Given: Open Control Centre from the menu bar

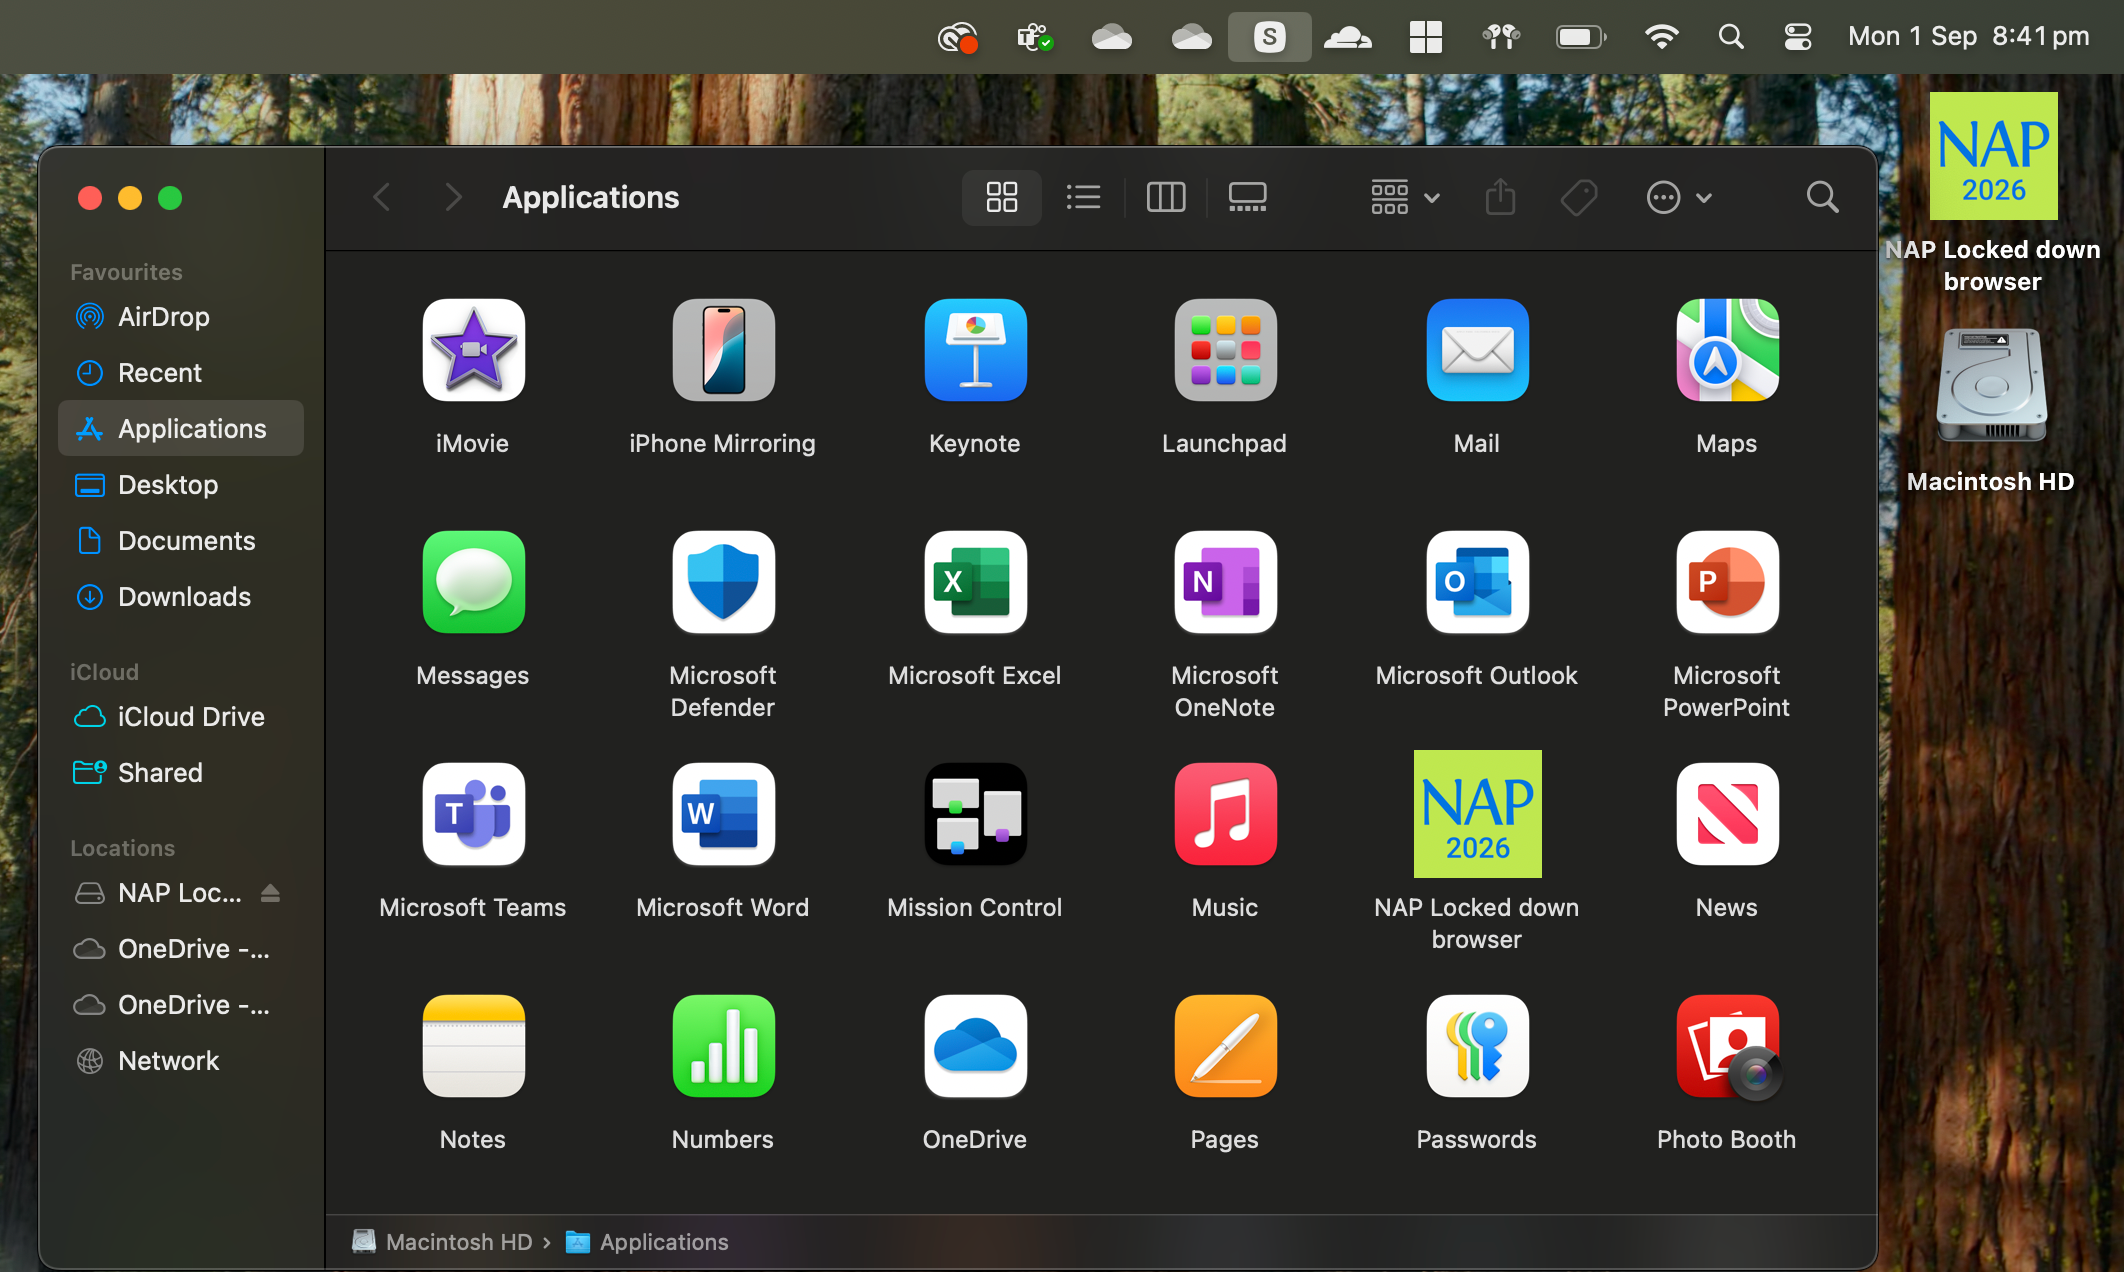Looking at the screenshot, I should click(1797, 36).
